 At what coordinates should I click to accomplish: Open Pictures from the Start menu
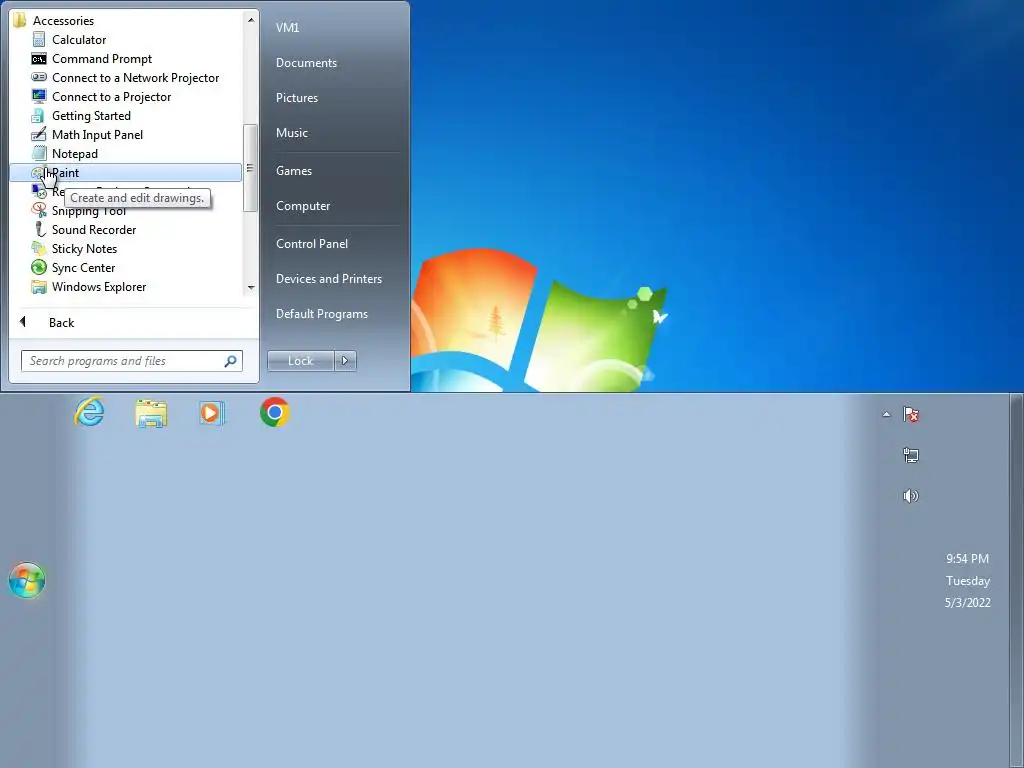tap(296, 98)
